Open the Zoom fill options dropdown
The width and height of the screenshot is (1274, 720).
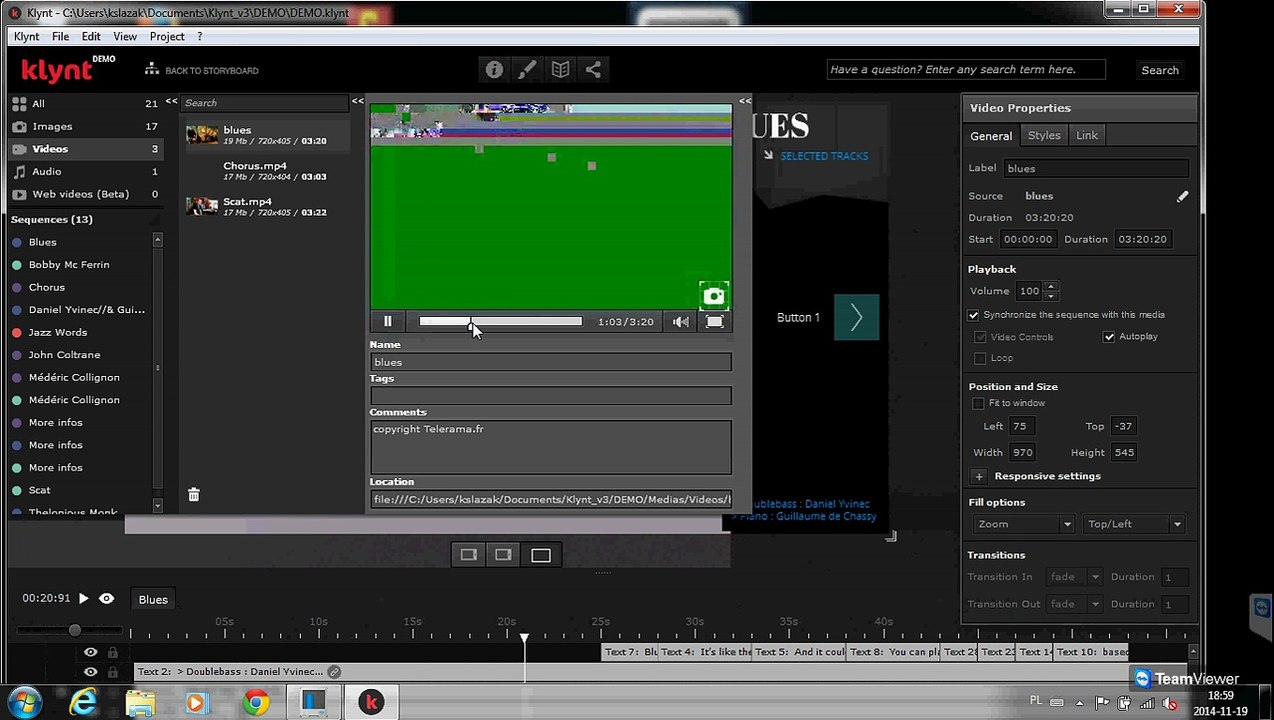tap(1024, 524)
